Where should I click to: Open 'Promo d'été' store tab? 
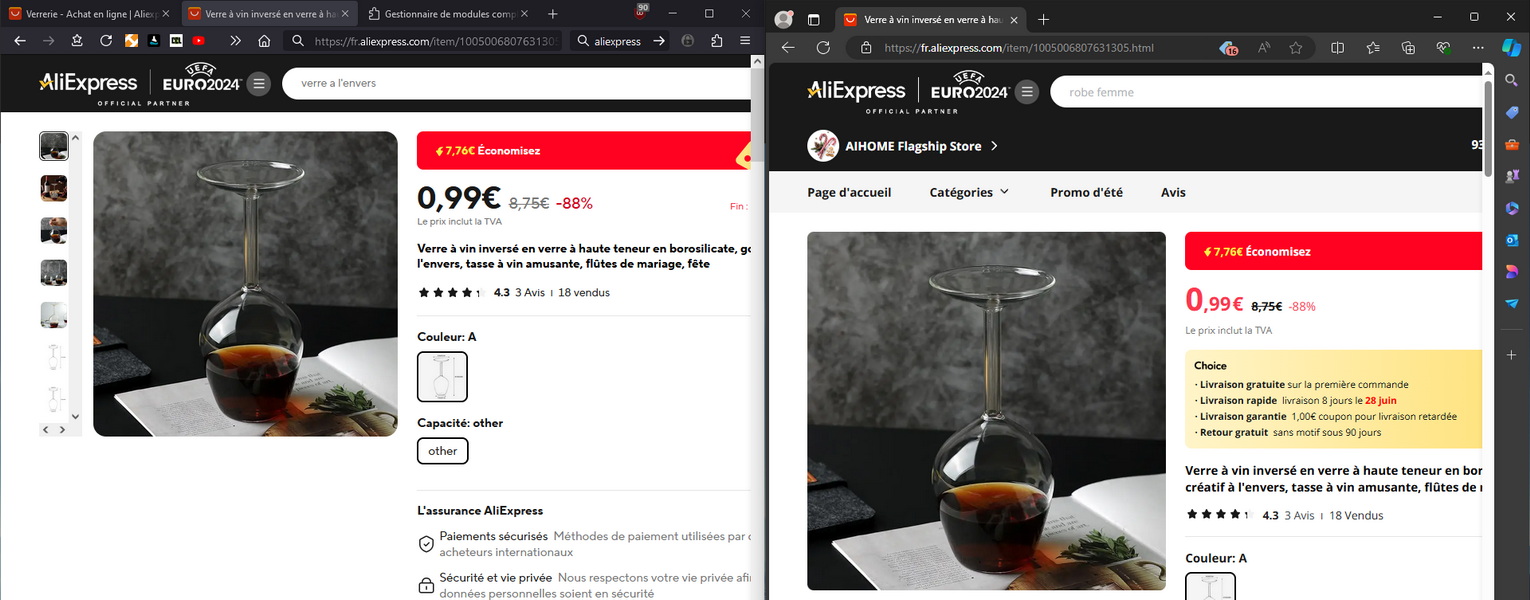tap(1086, 192)
